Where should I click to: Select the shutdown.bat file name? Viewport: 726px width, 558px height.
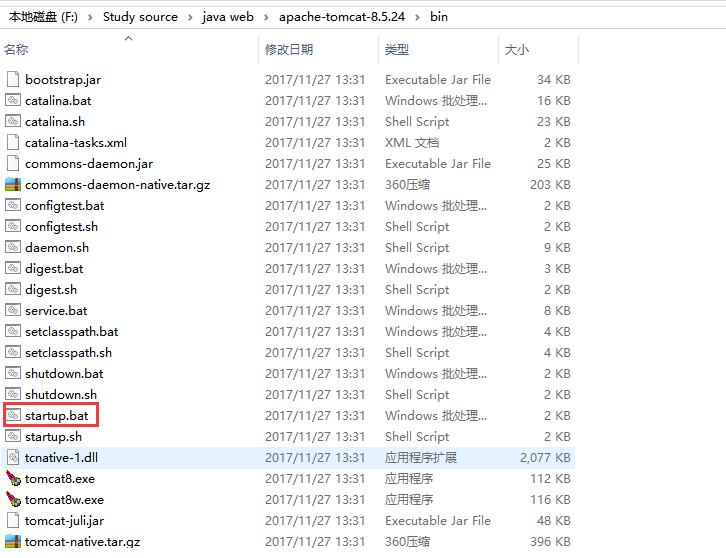tap(64, 373)
